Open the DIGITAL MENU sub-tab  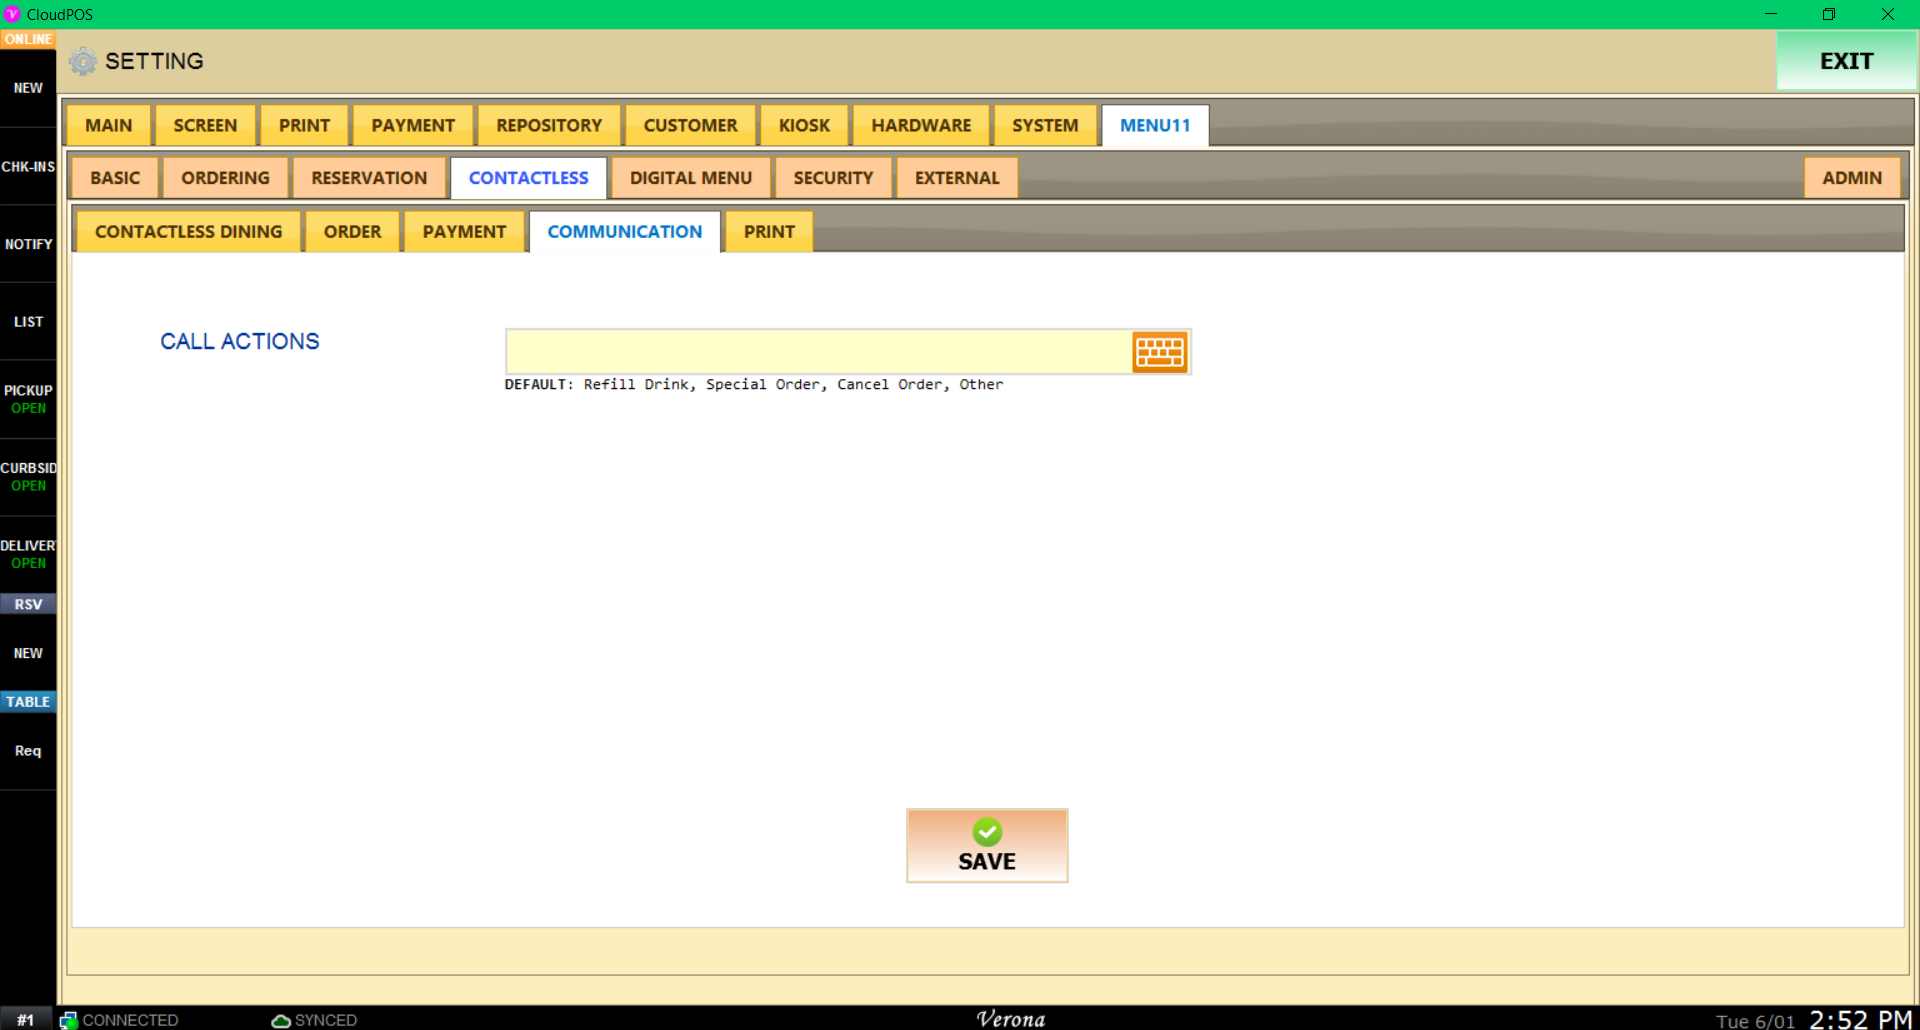coord(691,178)
